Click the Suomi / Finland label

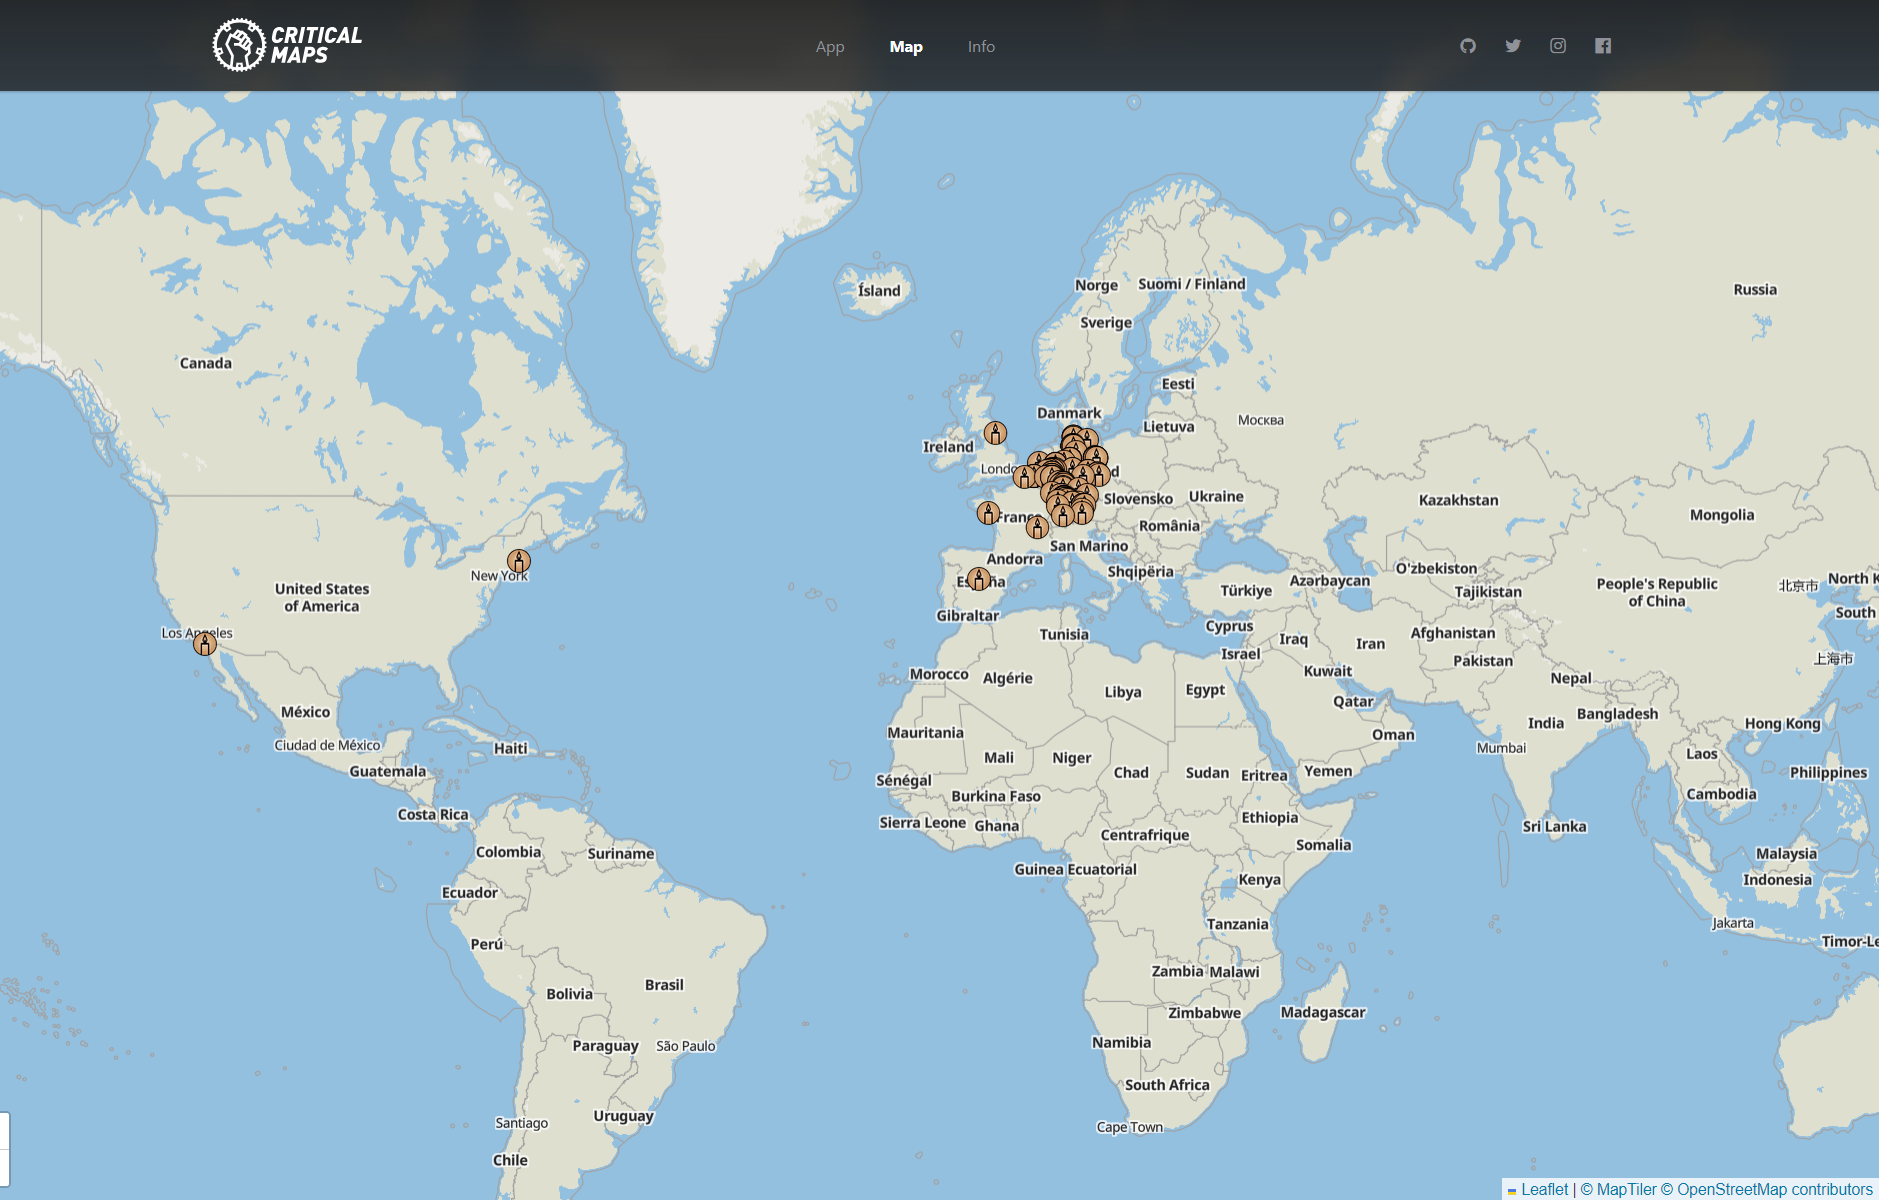click(1192, 284)
